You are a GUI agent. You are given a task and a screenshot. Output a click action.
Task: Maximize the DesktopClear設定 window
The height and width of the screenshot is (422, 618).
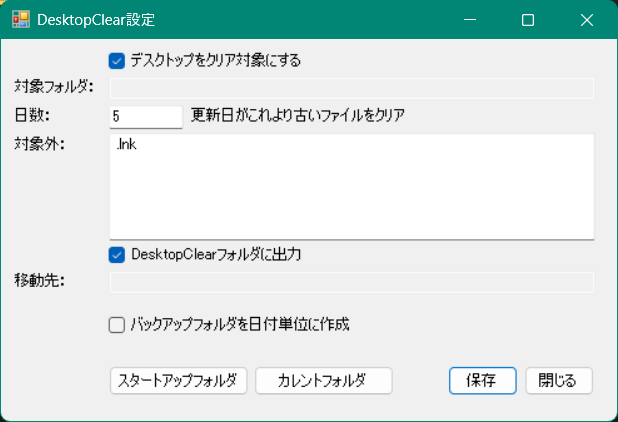(528, 20)
